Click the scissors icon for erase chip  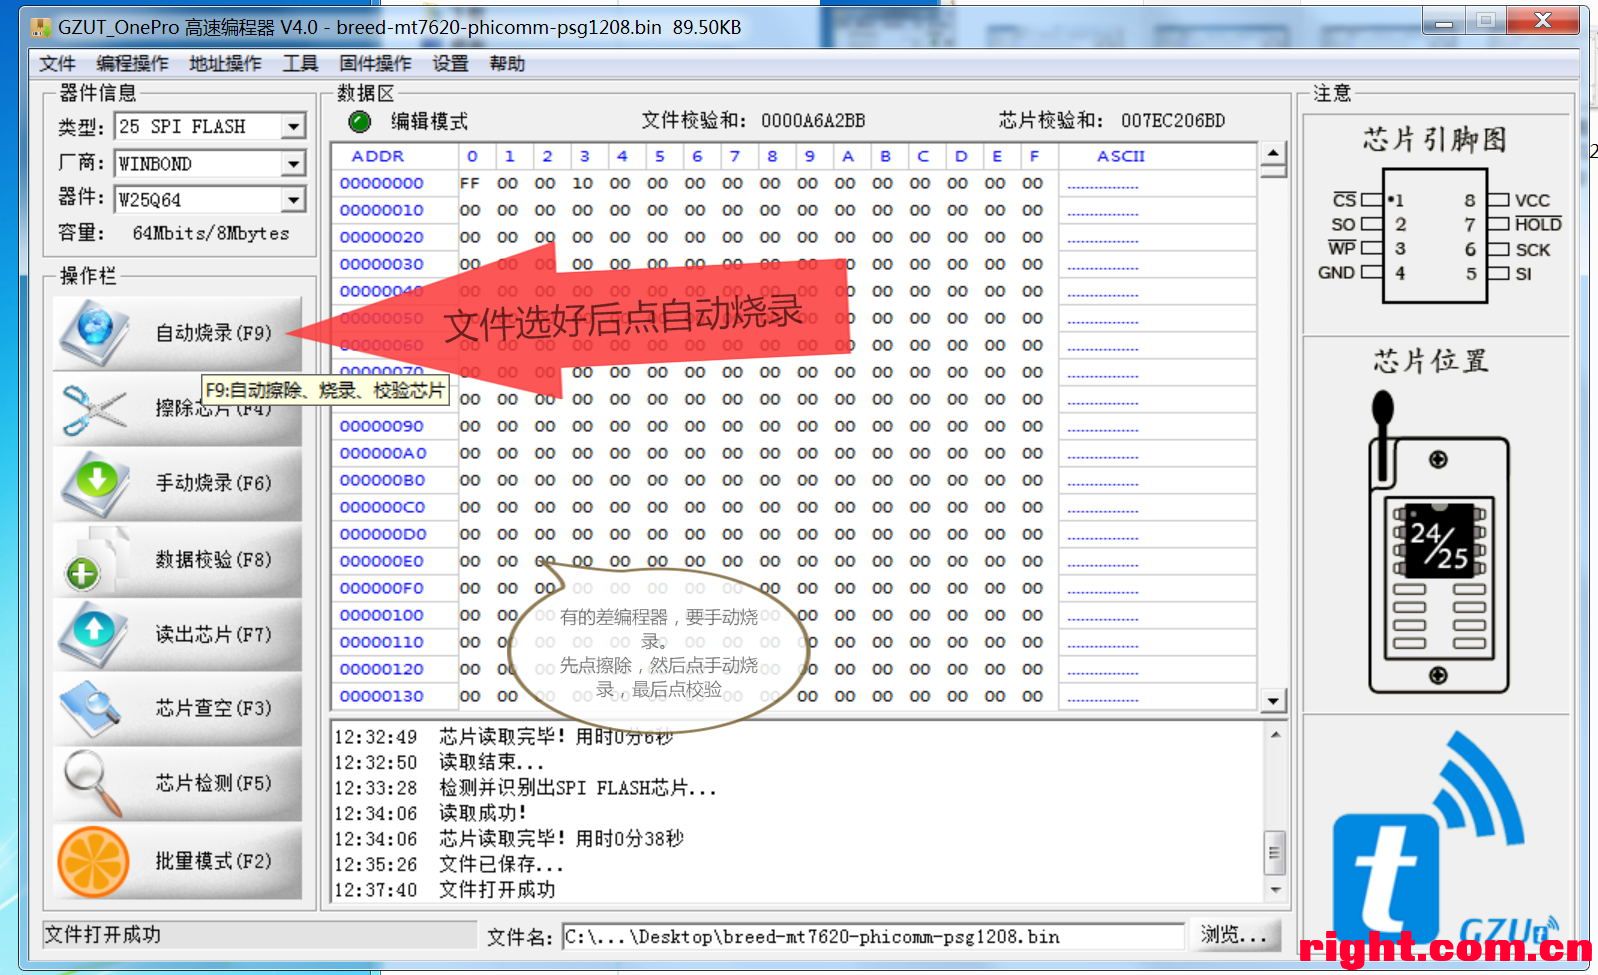point(94,409)
